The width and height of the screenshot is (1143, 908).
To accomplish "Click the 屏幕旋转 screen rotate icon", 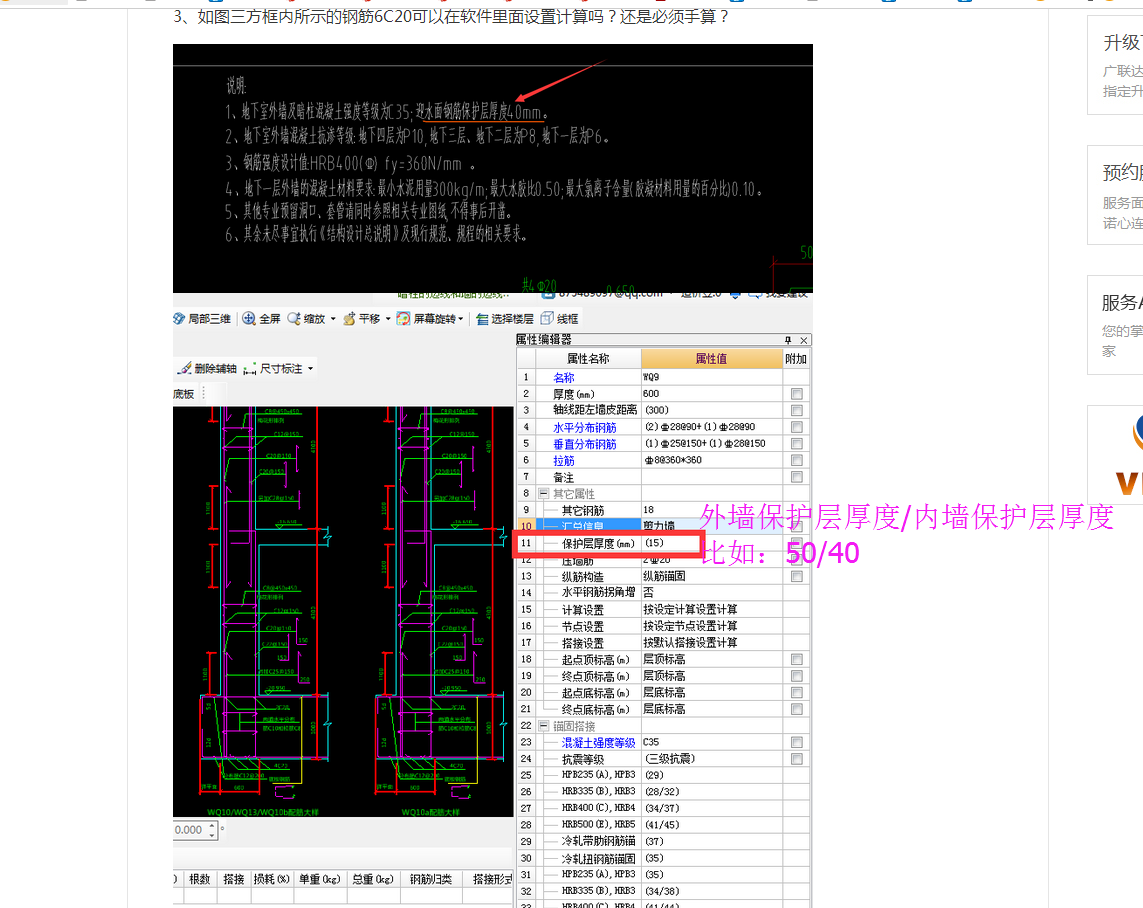I will coord(403,318).
